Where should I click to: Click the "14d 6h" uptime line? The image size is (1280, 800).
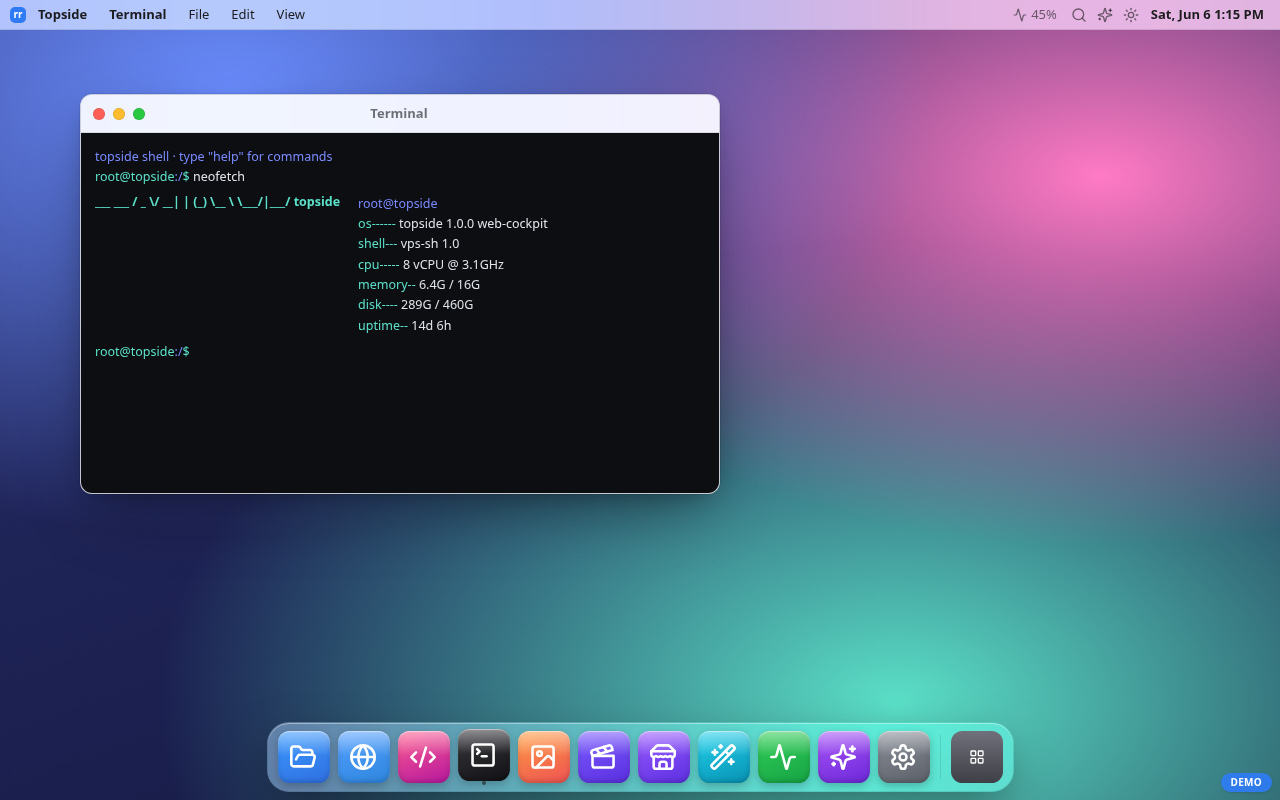[405, 325]
